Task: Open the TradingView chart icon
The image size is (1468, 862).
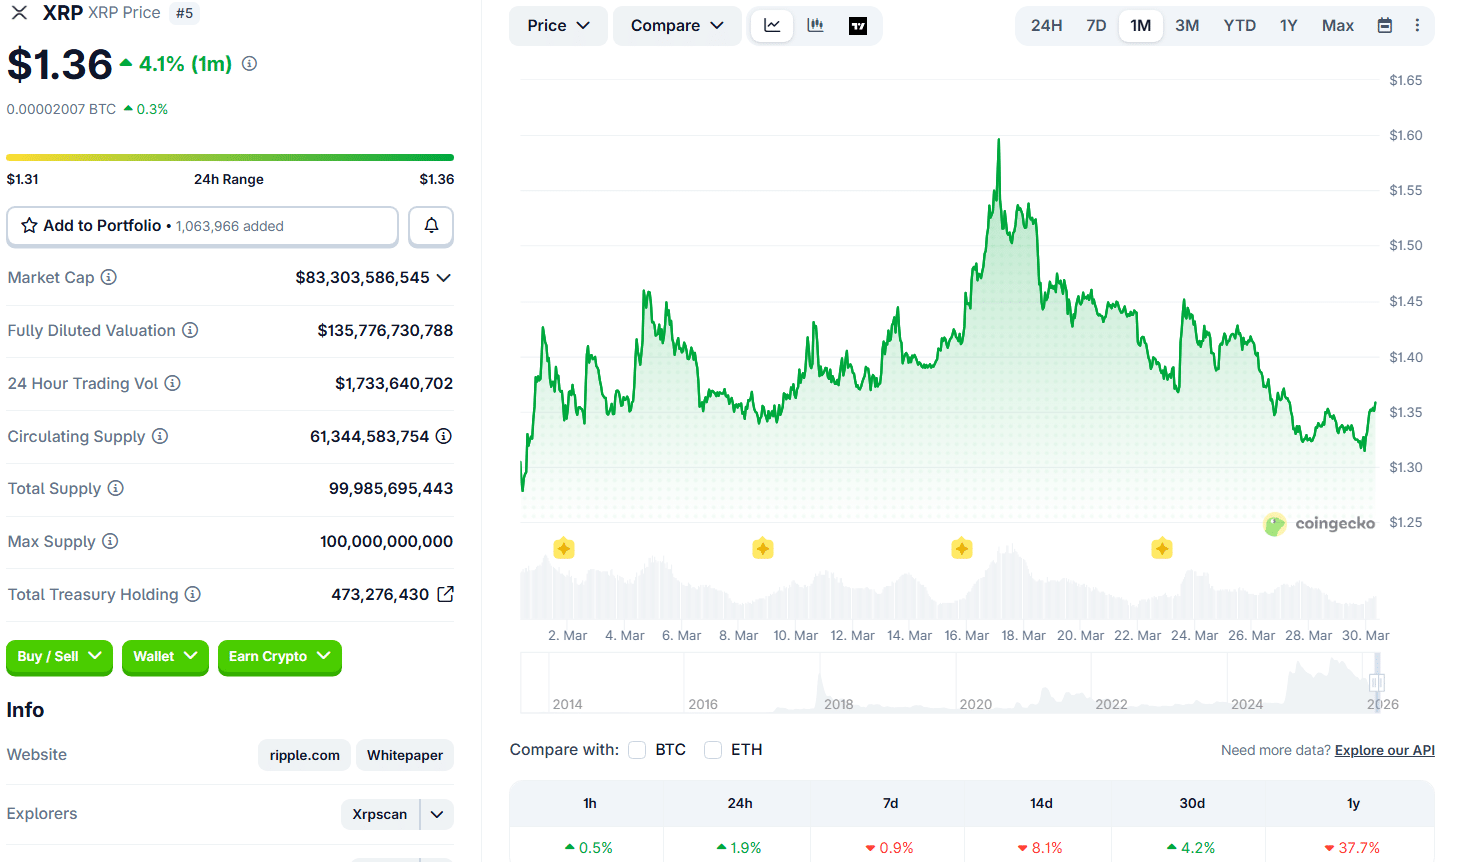Action: point(858,26)
